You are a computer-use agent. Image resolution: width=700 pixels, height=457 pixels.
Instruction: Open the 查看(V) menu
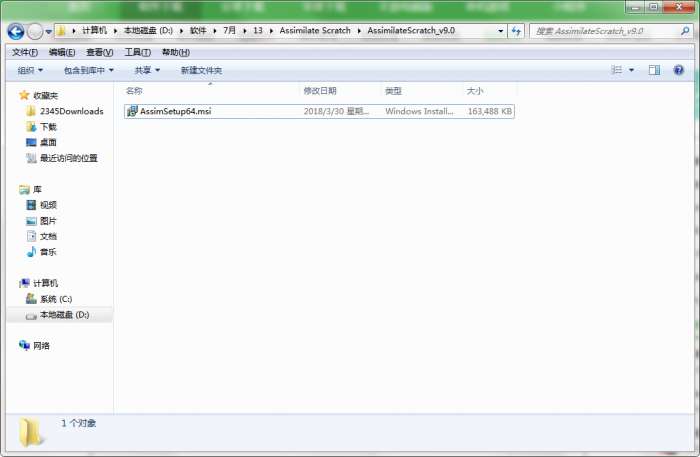(99, 52)
